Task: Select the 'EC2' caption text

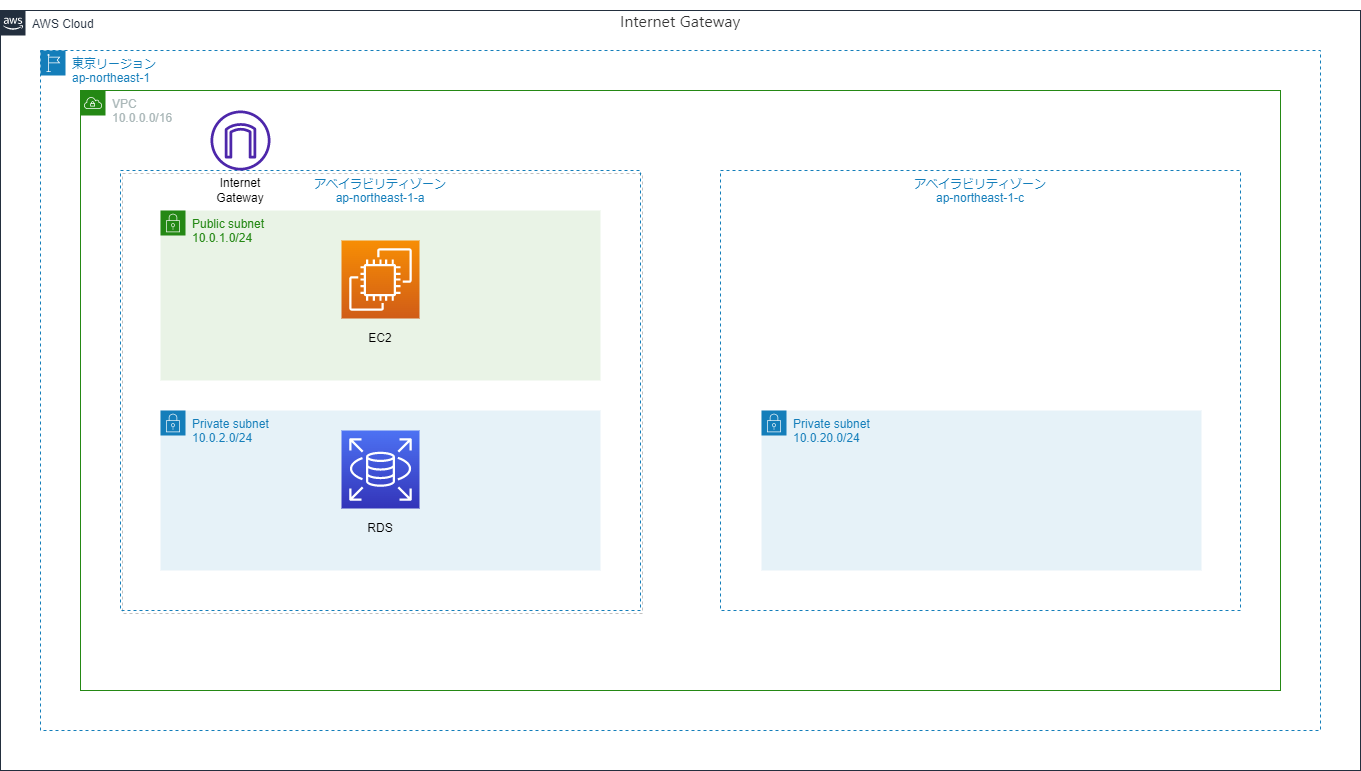Action: (380, 338)
